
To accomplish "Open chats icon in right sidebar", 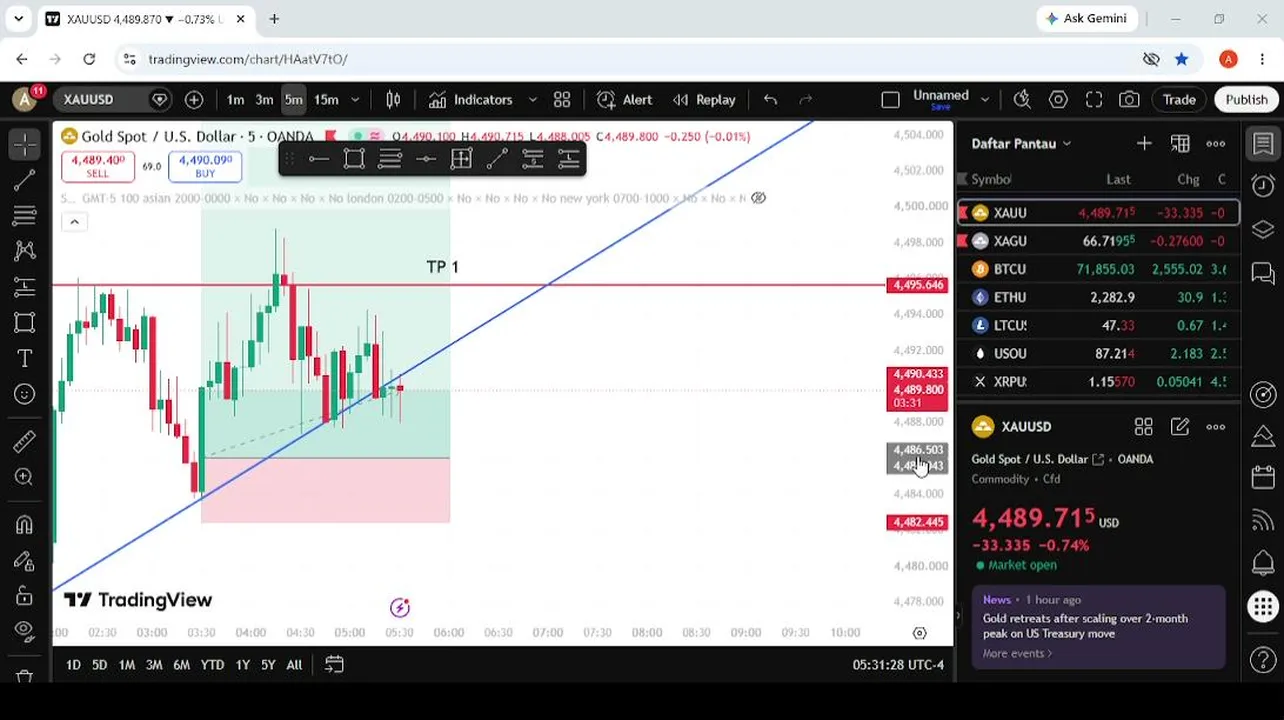I will [x=1263, y=271].
